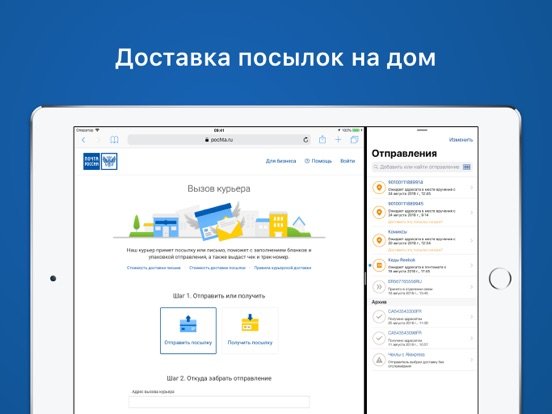This screenshot has height=414, width=552.
Task: Reload the pochta.ru page
Action: coord(306,140)
